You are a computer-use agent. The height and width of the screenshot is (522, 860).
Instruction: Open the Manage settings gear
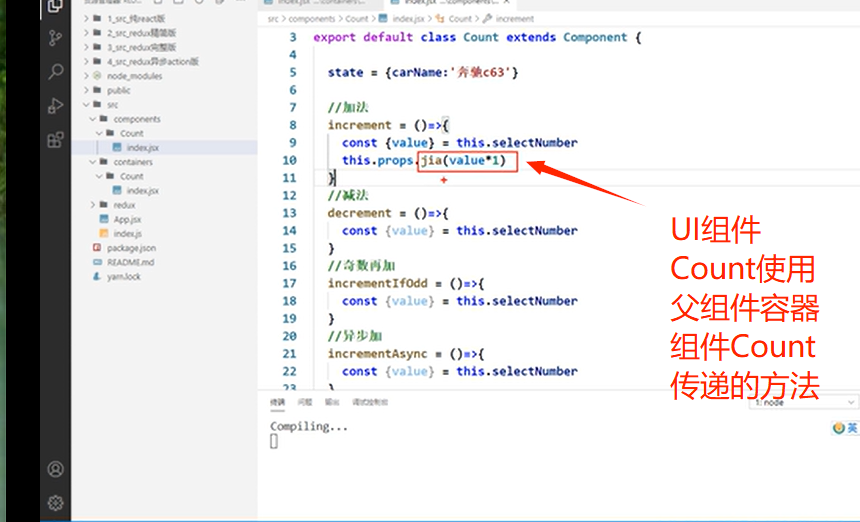(55, 503)
